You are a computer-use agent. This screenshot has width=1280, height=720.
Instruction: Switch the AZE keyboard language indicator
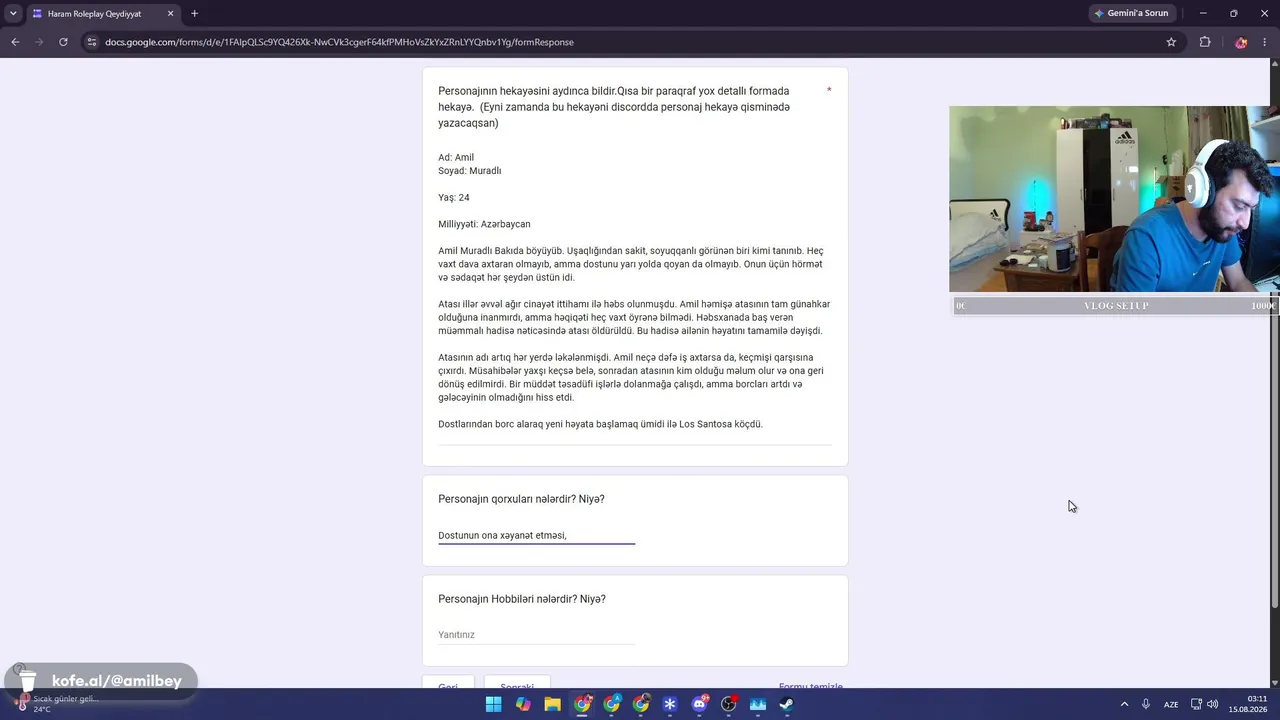[x=1170, y=704]
